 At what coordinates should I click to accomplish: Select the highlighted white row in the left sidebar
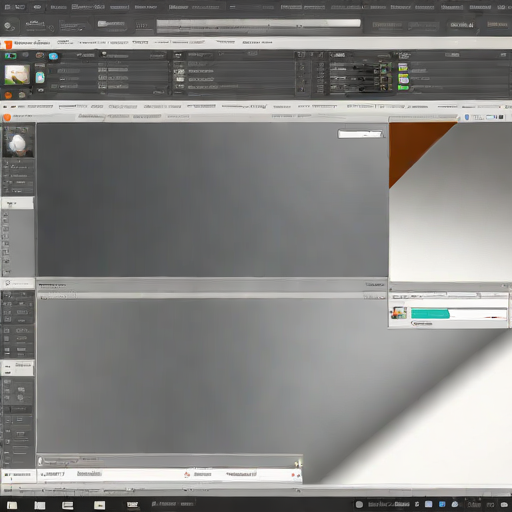(18, 203)
